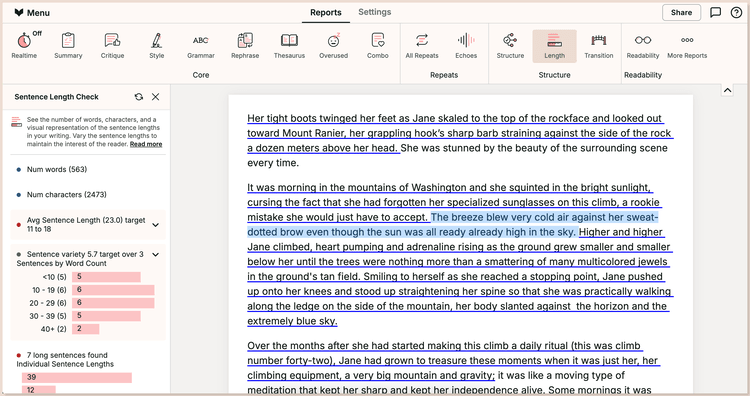Click the sentence starting 'Smiling to herself'
The image size is (750, 396).
460,298
